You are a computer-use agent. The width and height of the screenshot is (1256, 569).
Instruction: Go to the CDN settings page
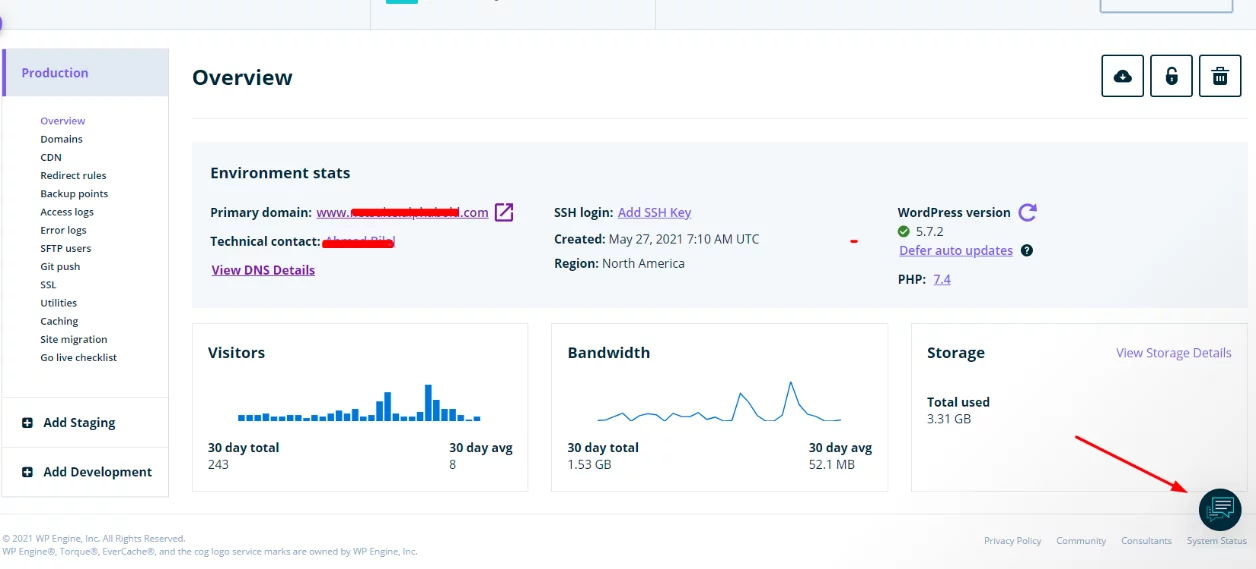(x=51, y=157)
